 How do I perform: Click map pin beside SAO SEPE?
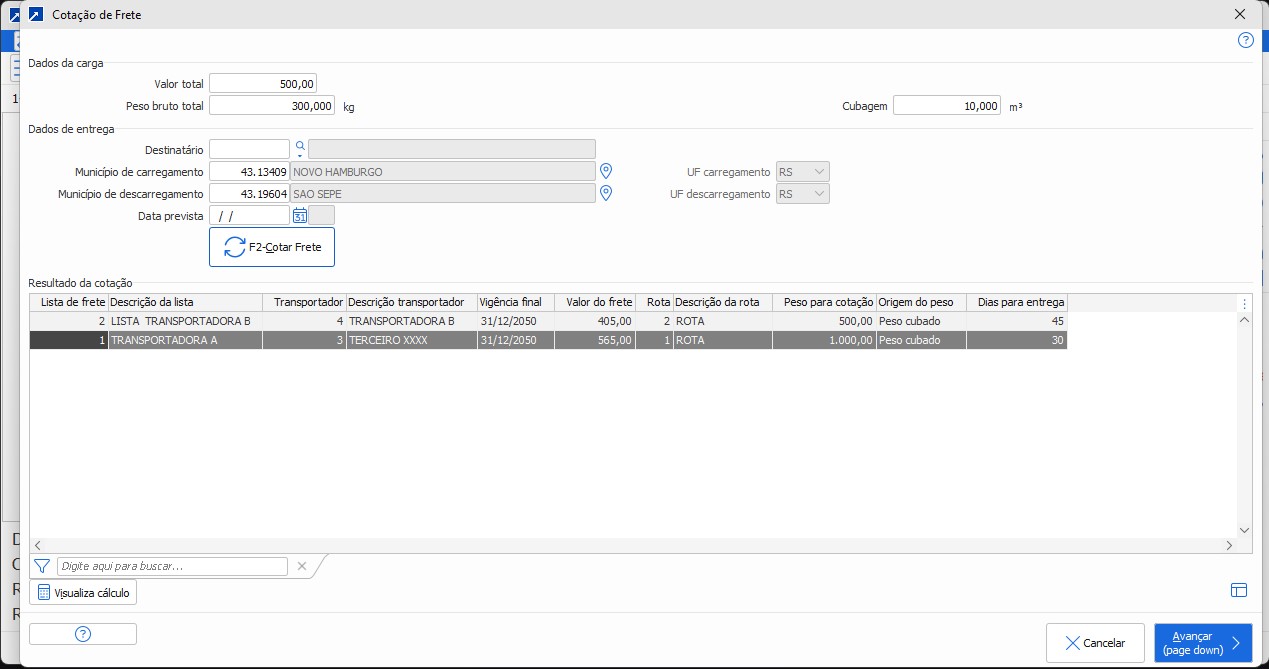tap(605, 193)
